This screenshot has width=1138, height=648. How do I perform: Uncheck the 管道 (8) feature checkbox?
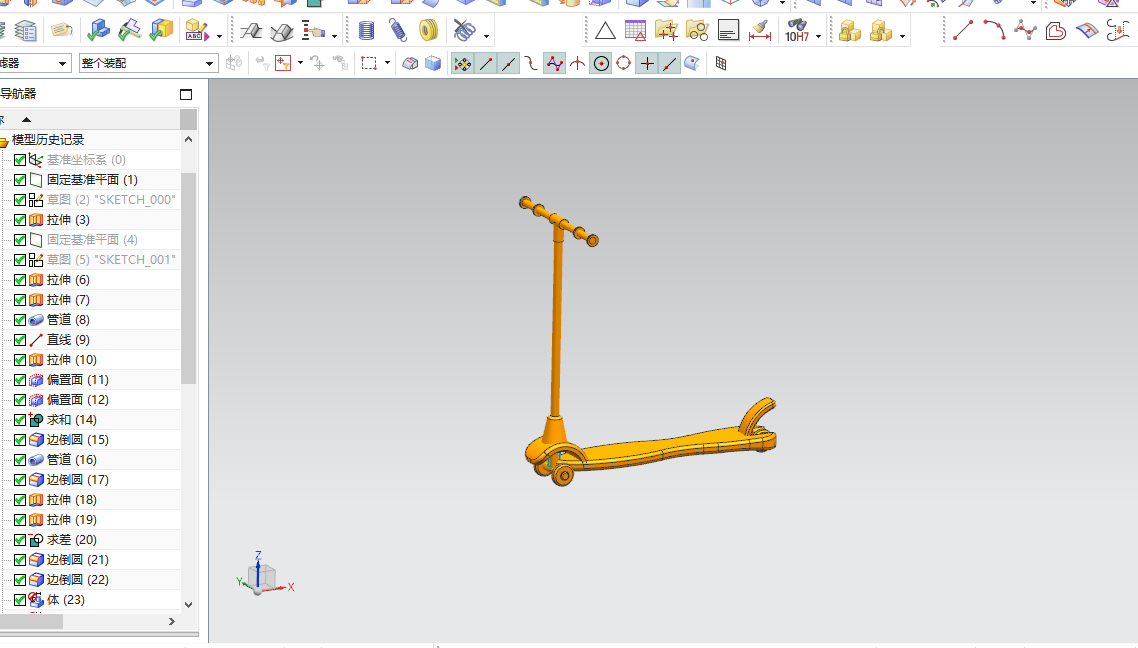[20, 320]
